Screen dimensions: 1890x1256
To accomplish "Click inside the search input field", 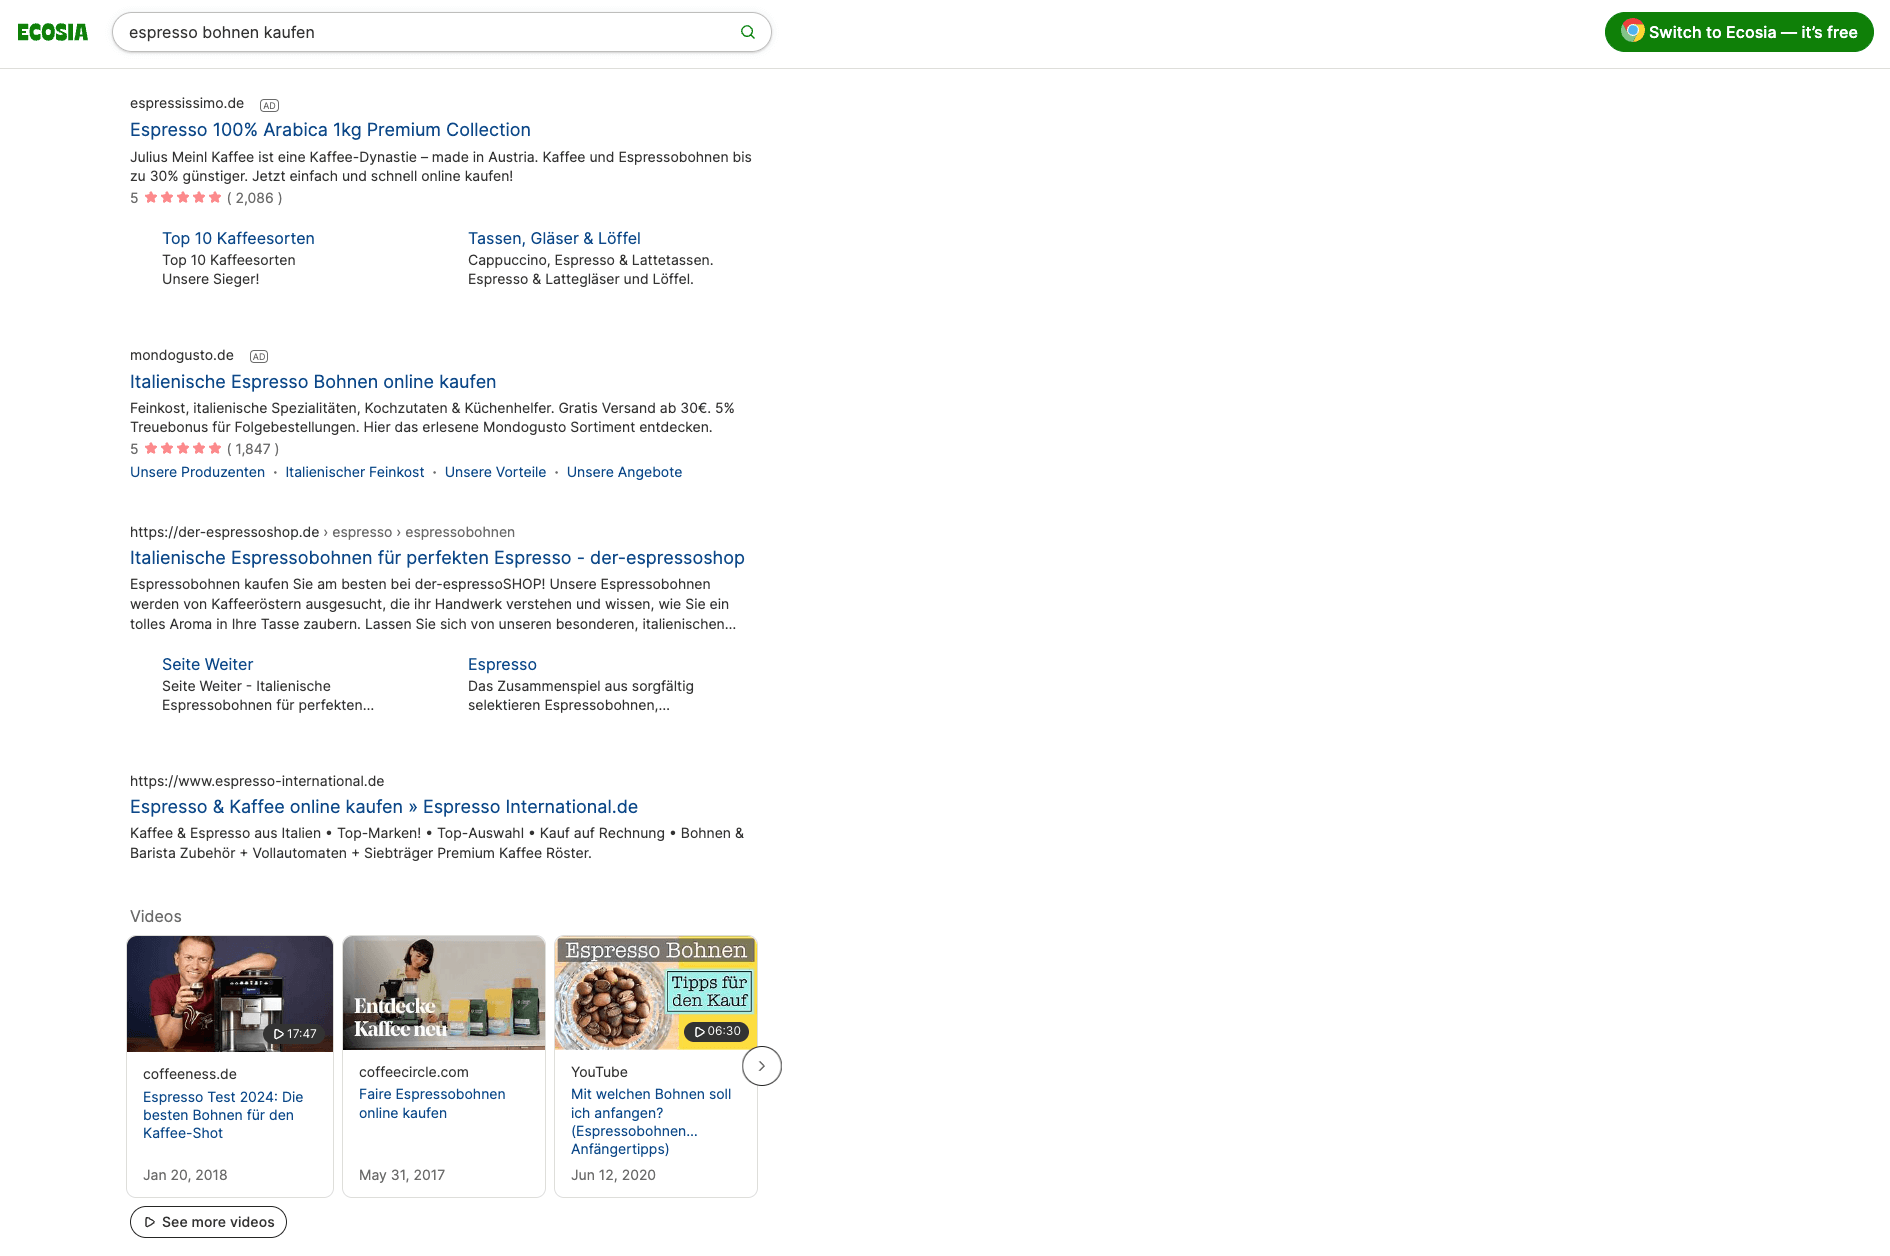I will tap(400, 31).
